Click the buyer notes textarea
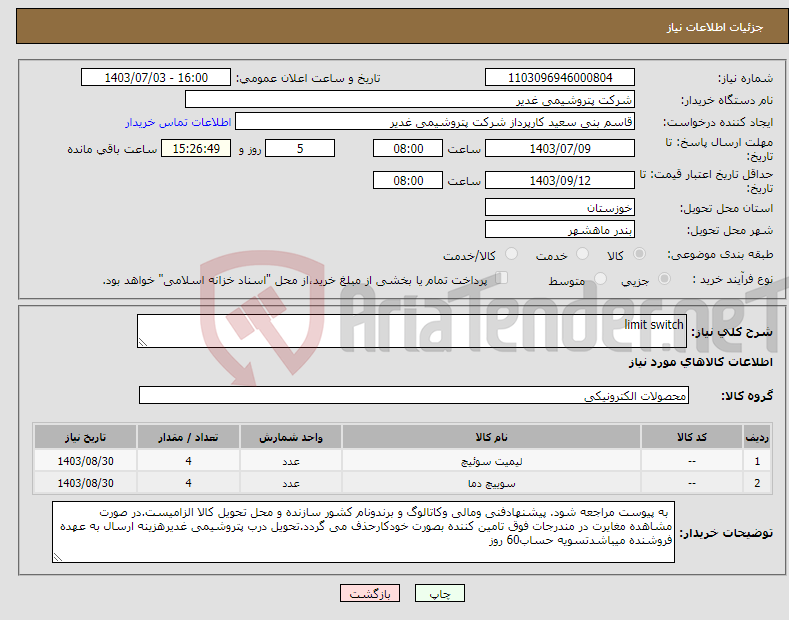The height and width of the screenshot is (620, 789). point(363,532)
